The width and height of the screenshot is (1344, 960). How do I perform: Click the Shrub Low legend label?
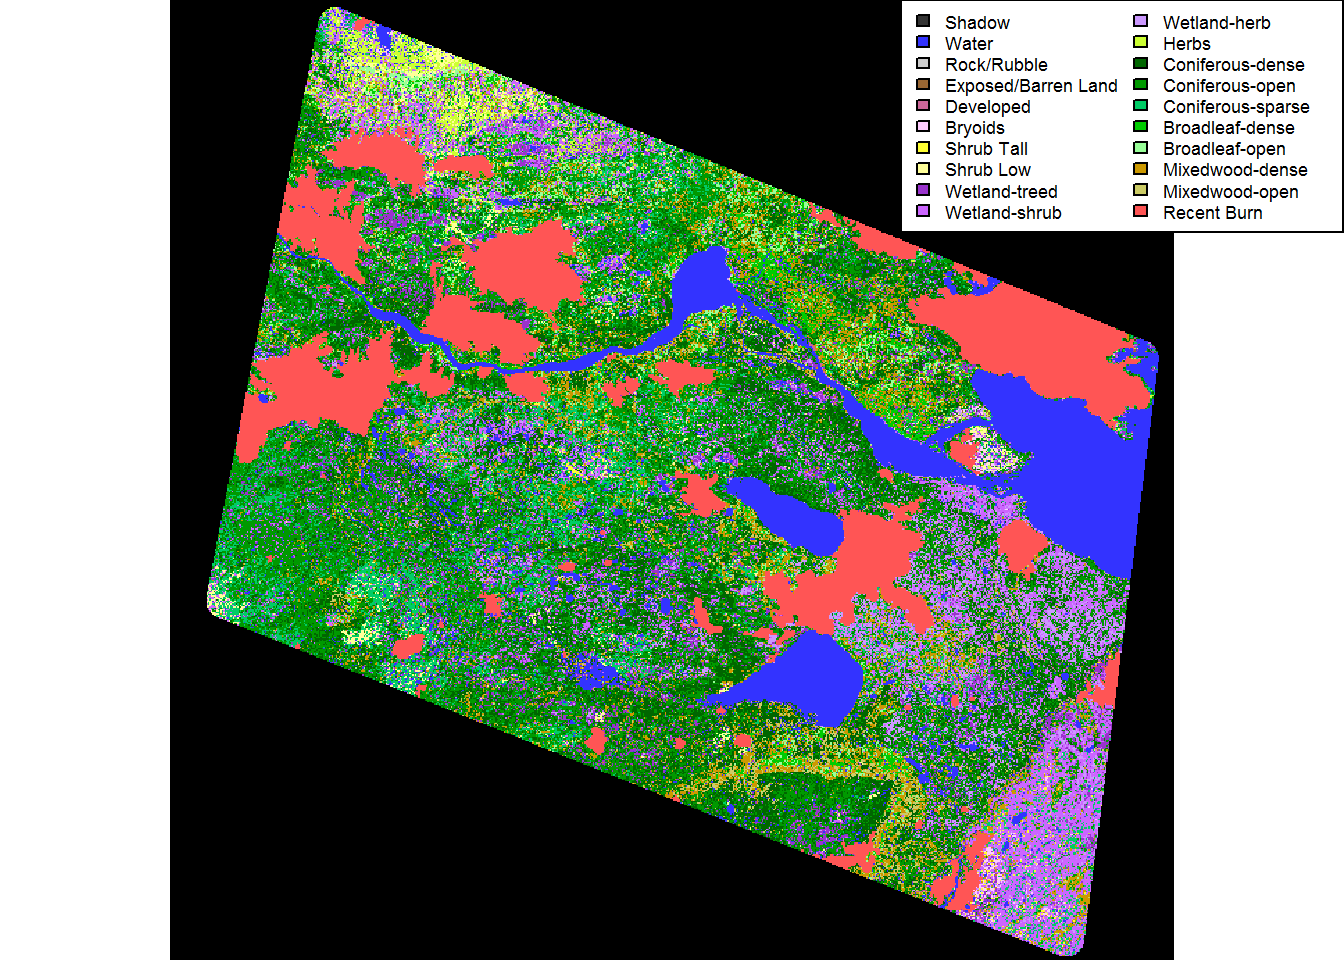[987, 170]
